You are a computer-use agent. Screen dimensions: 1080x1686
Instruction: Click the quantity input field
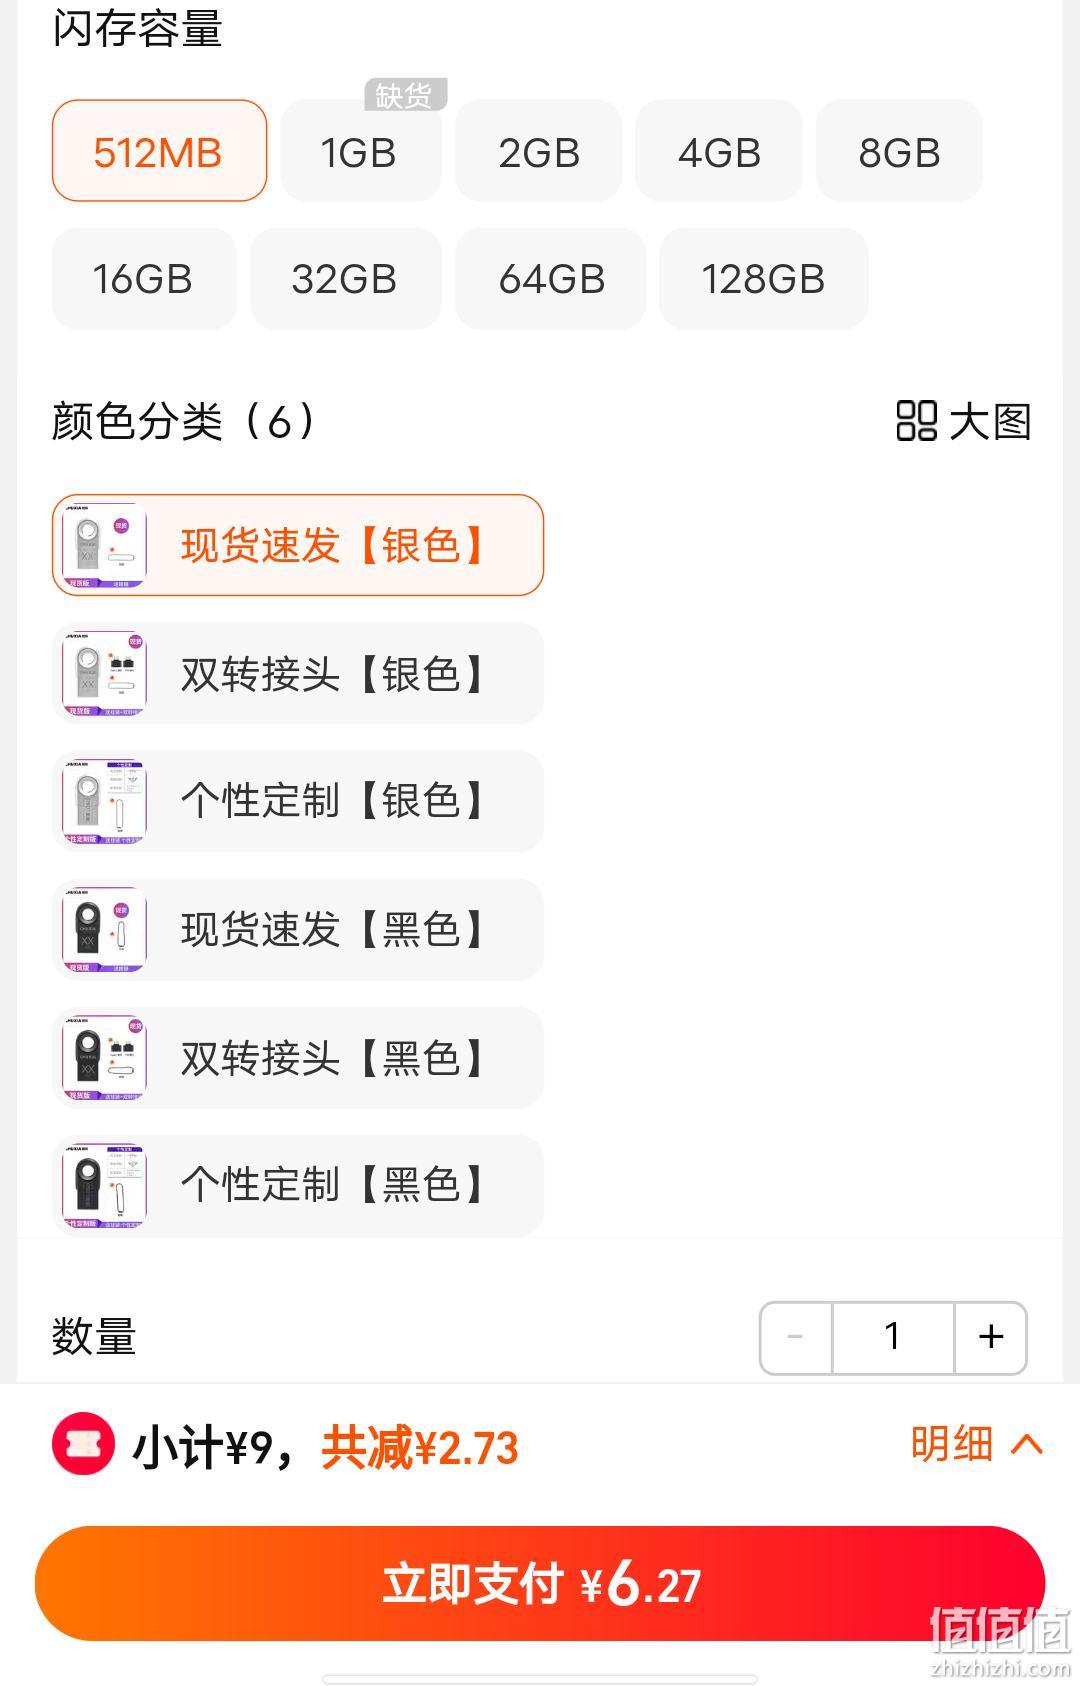click(x=893, y=1337)
